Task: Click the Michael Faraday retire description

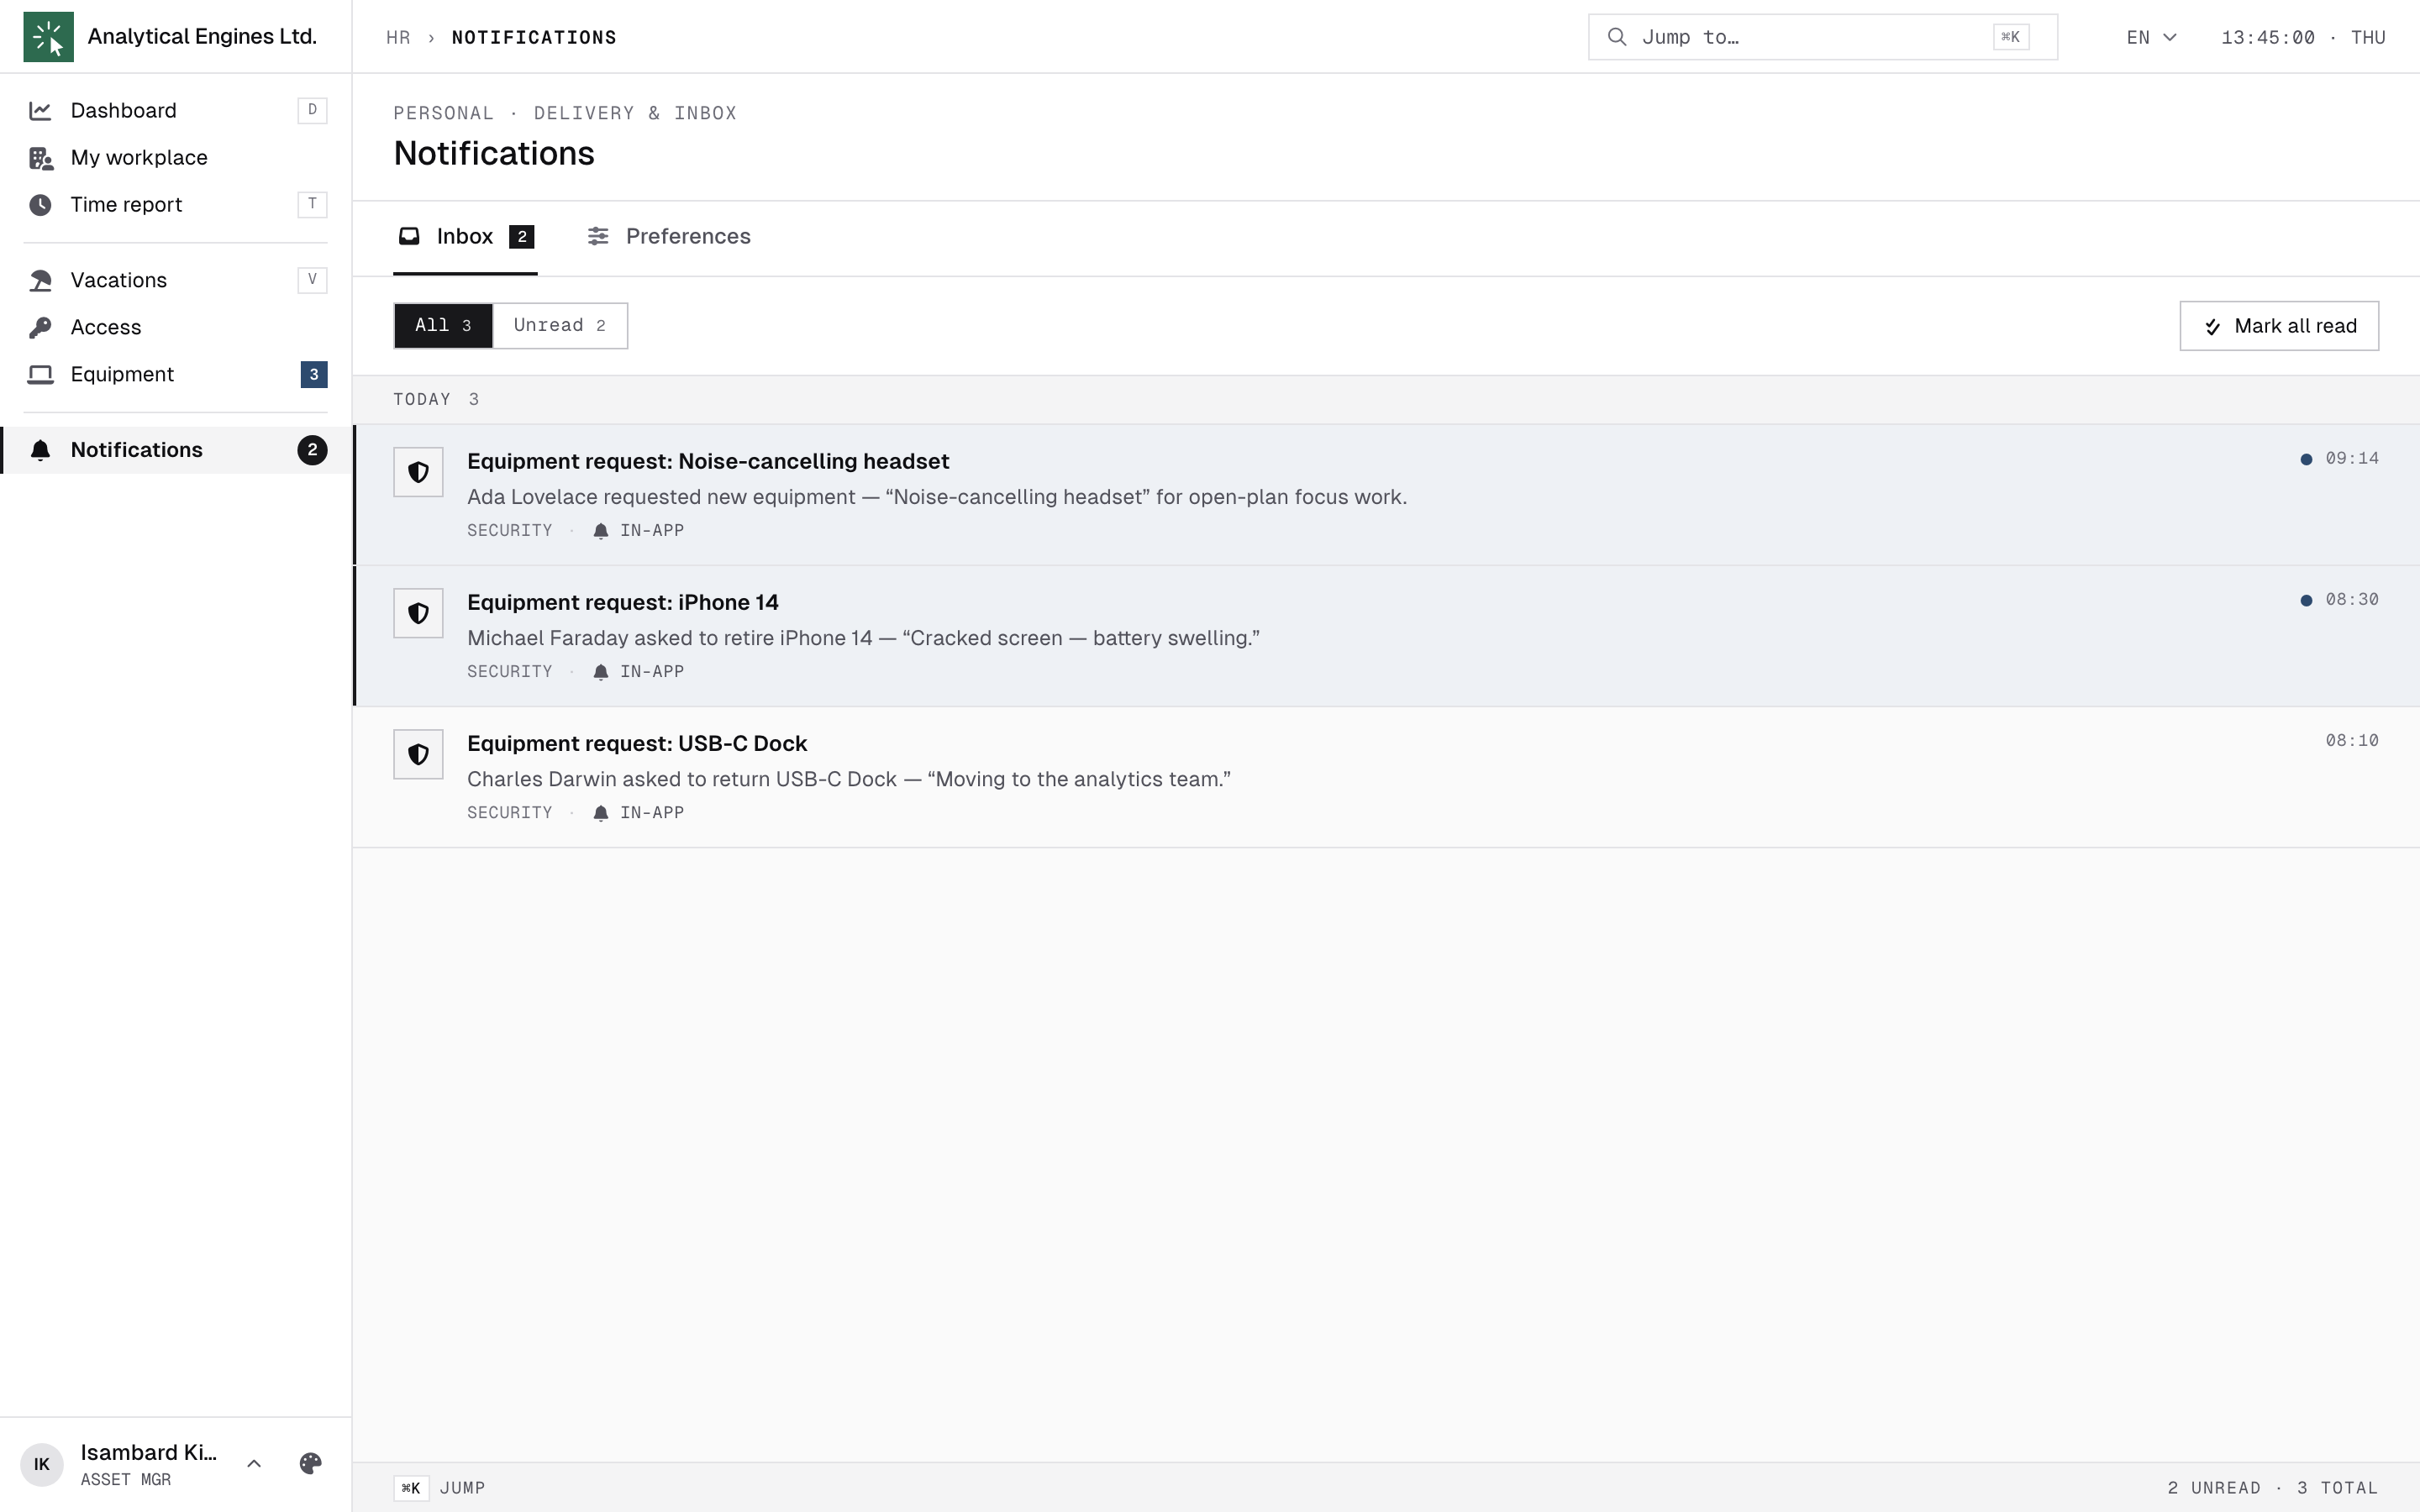Action: 863,638
